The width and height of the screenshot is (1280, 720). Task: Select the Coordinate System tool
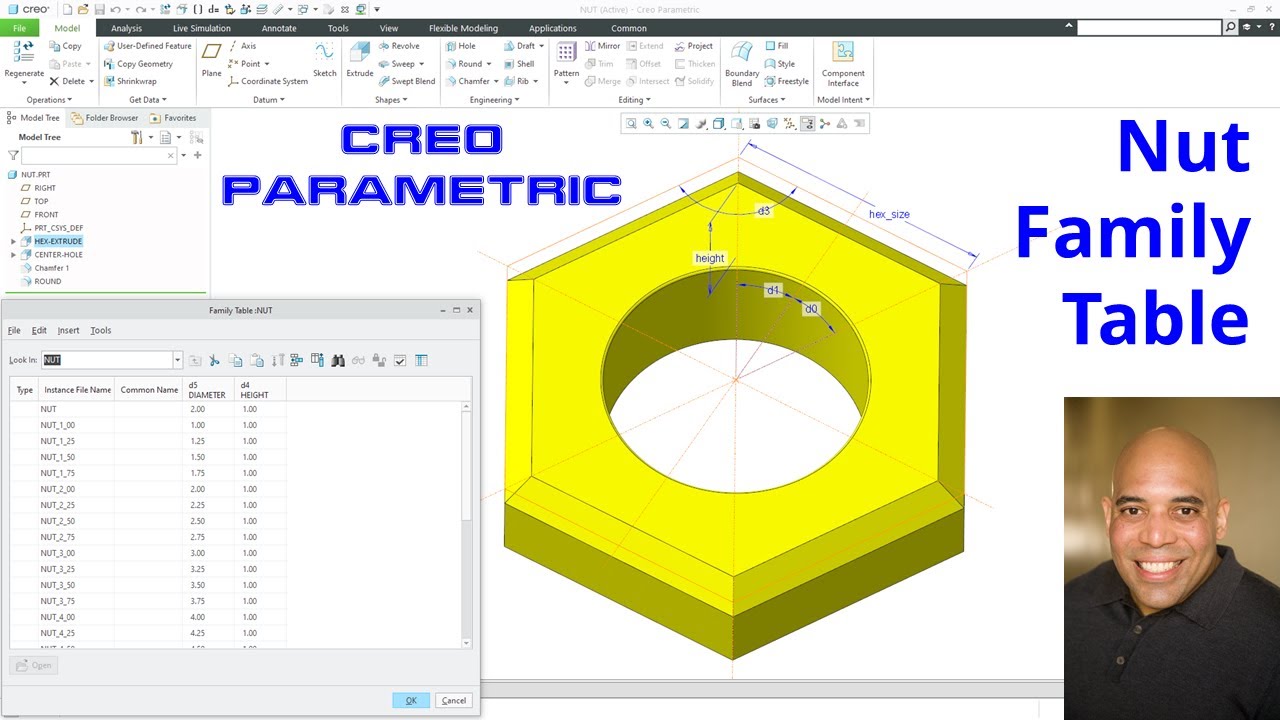(x=267, y=82)
